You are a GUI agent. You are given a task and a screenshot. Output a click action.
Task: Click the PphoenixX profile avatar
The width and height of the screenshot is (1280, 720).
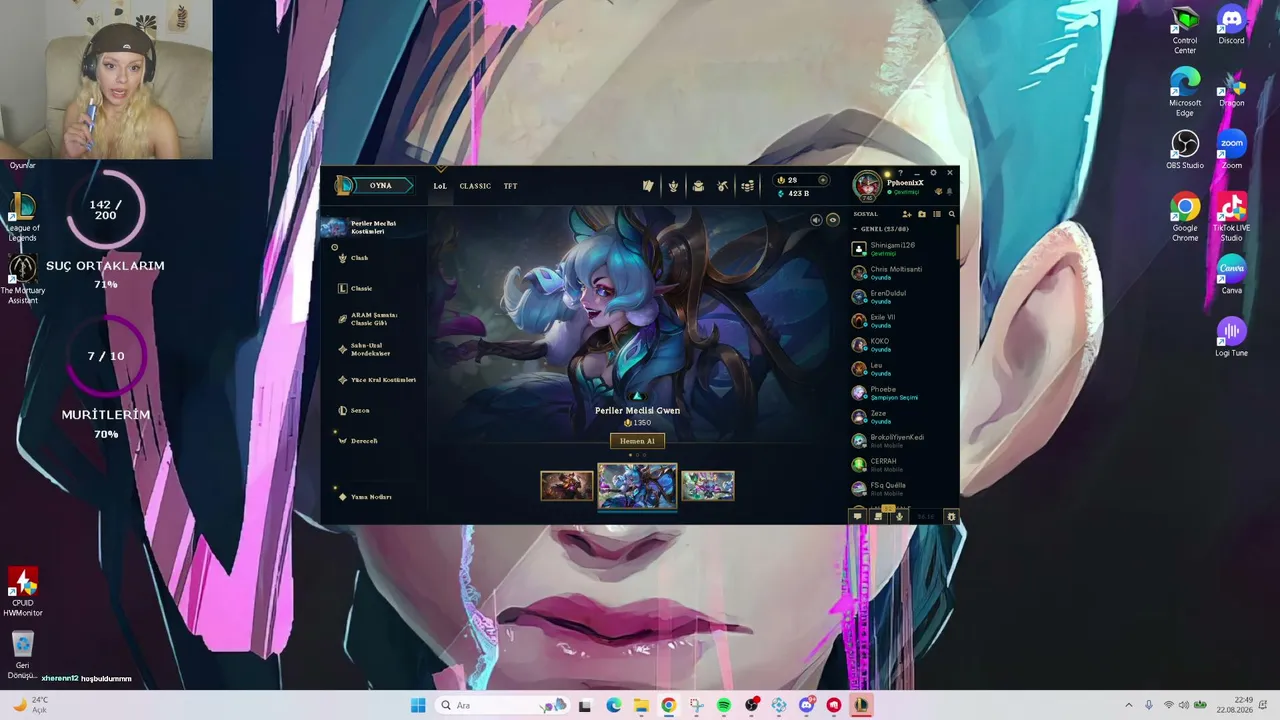(x=867, y=185)
